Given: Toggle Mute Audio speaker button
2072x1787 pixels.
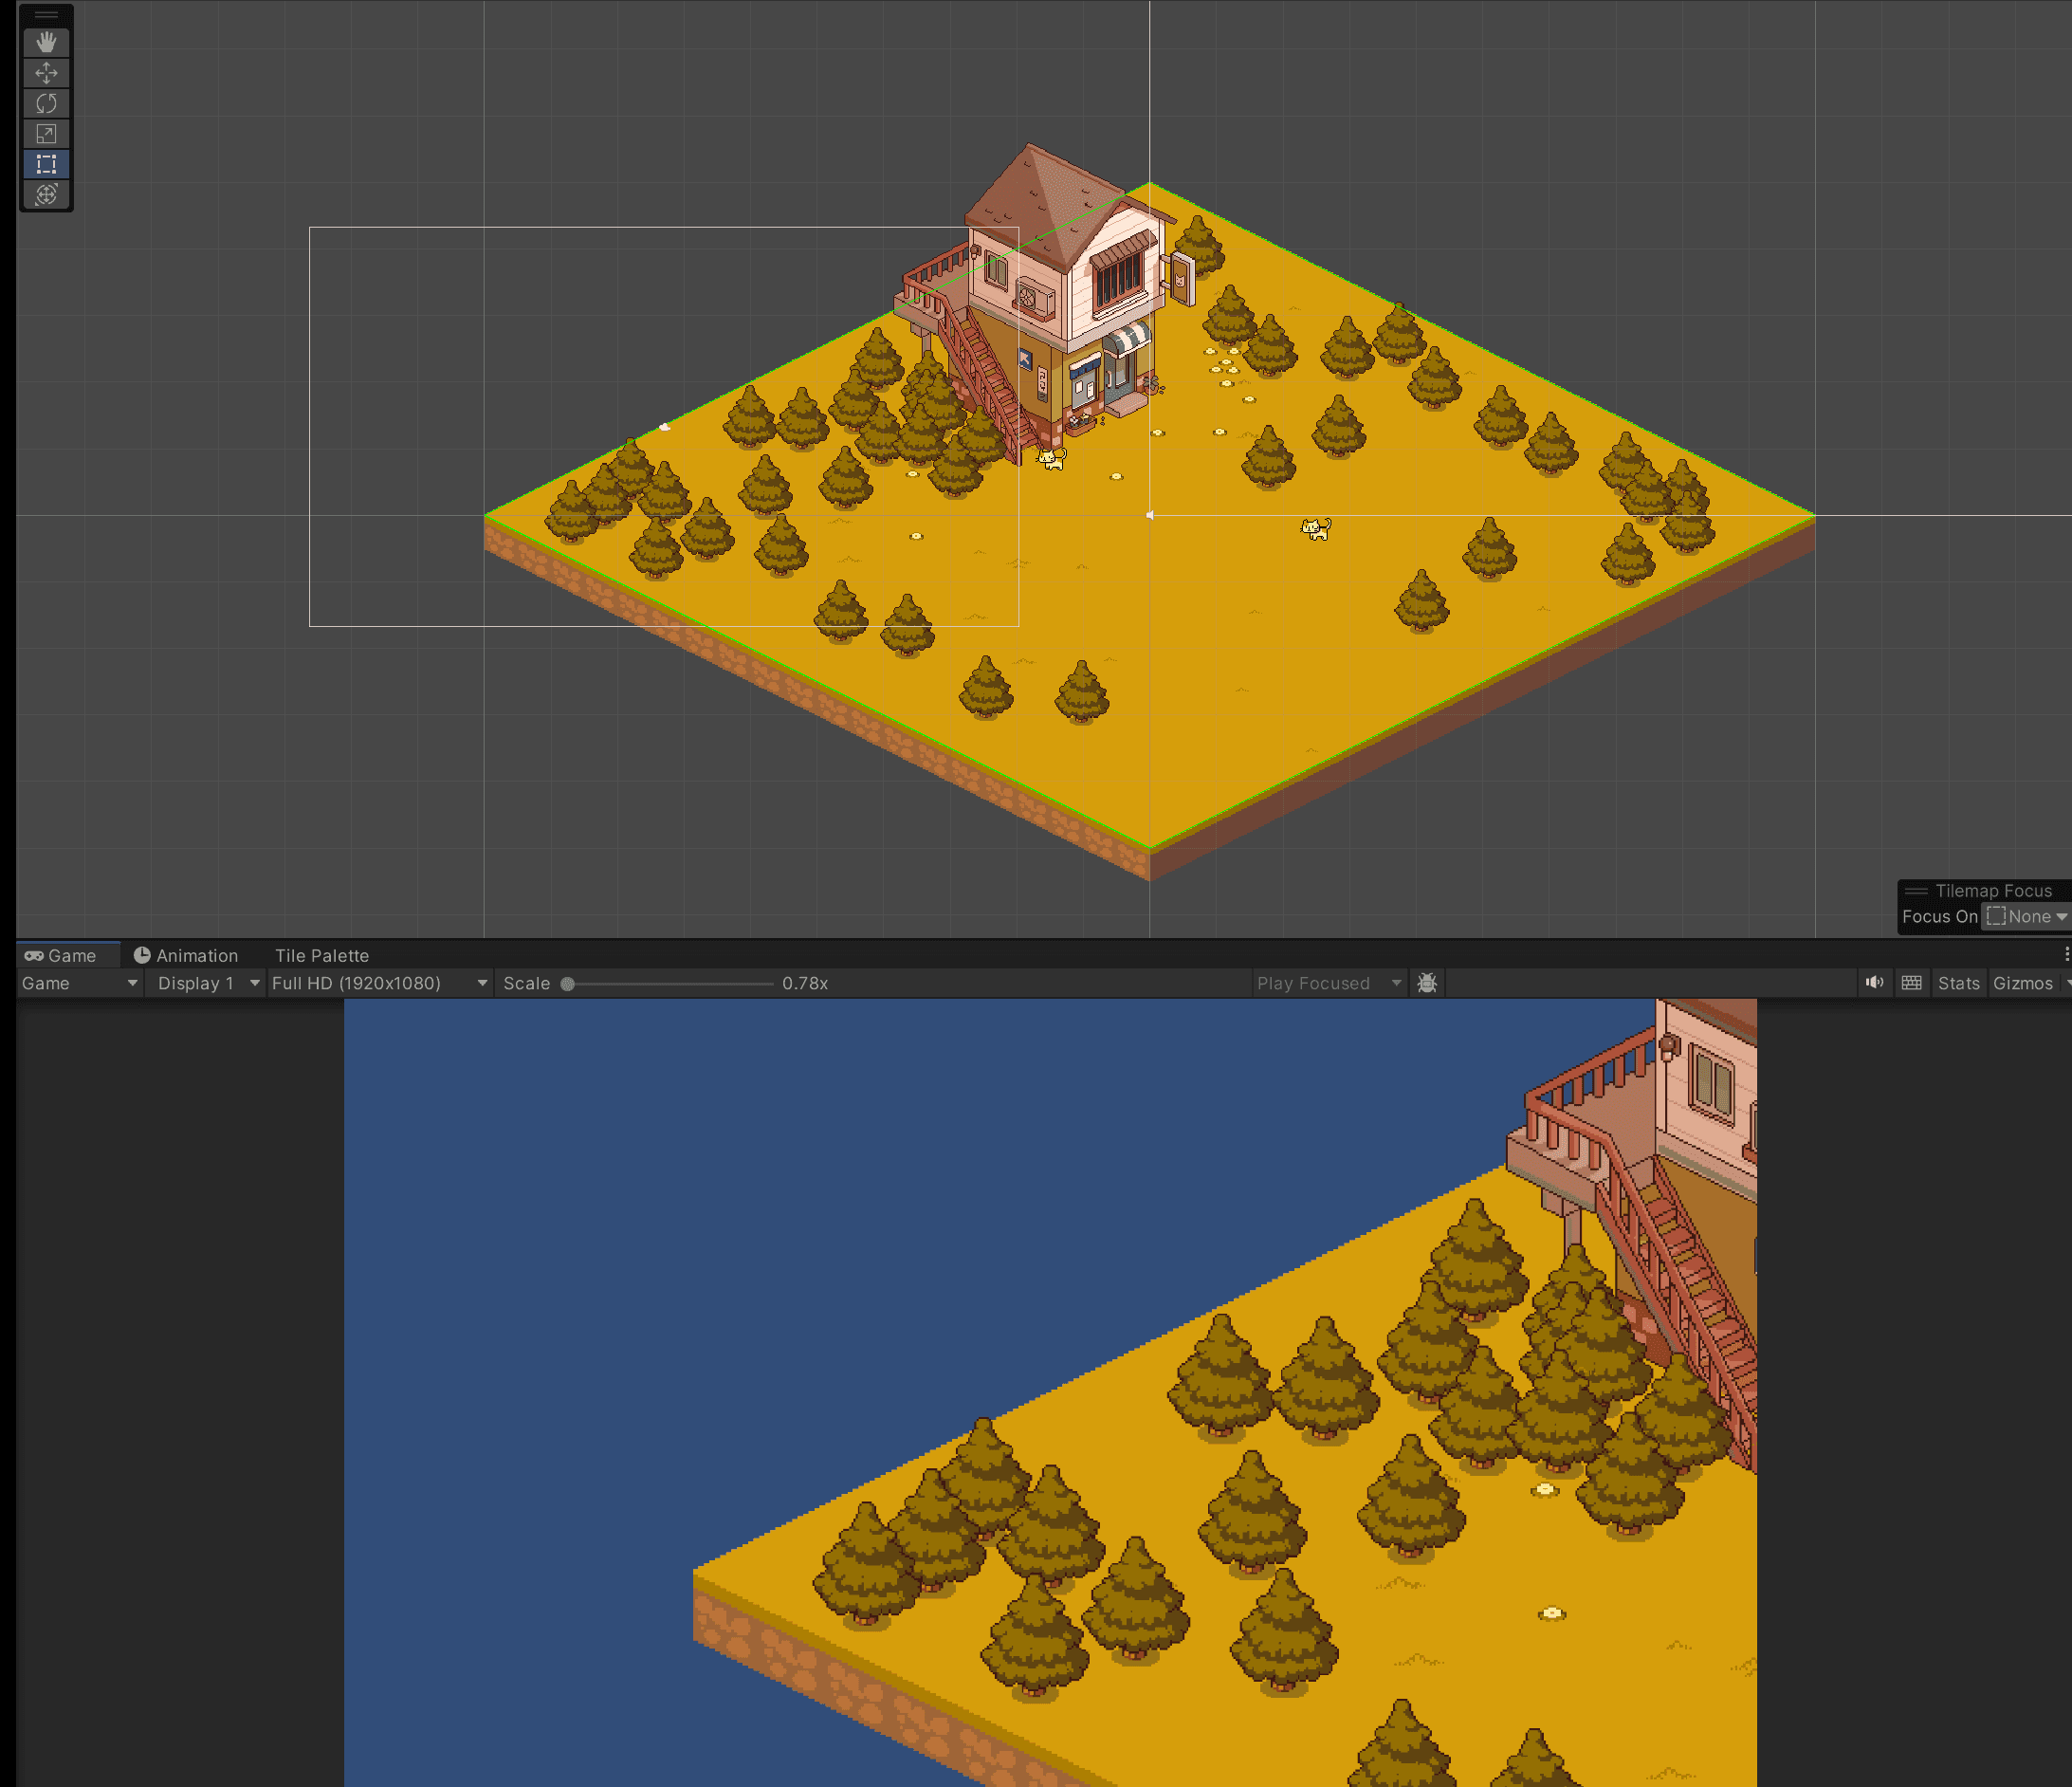Looking at the screenshot, I should (1874, 983).
